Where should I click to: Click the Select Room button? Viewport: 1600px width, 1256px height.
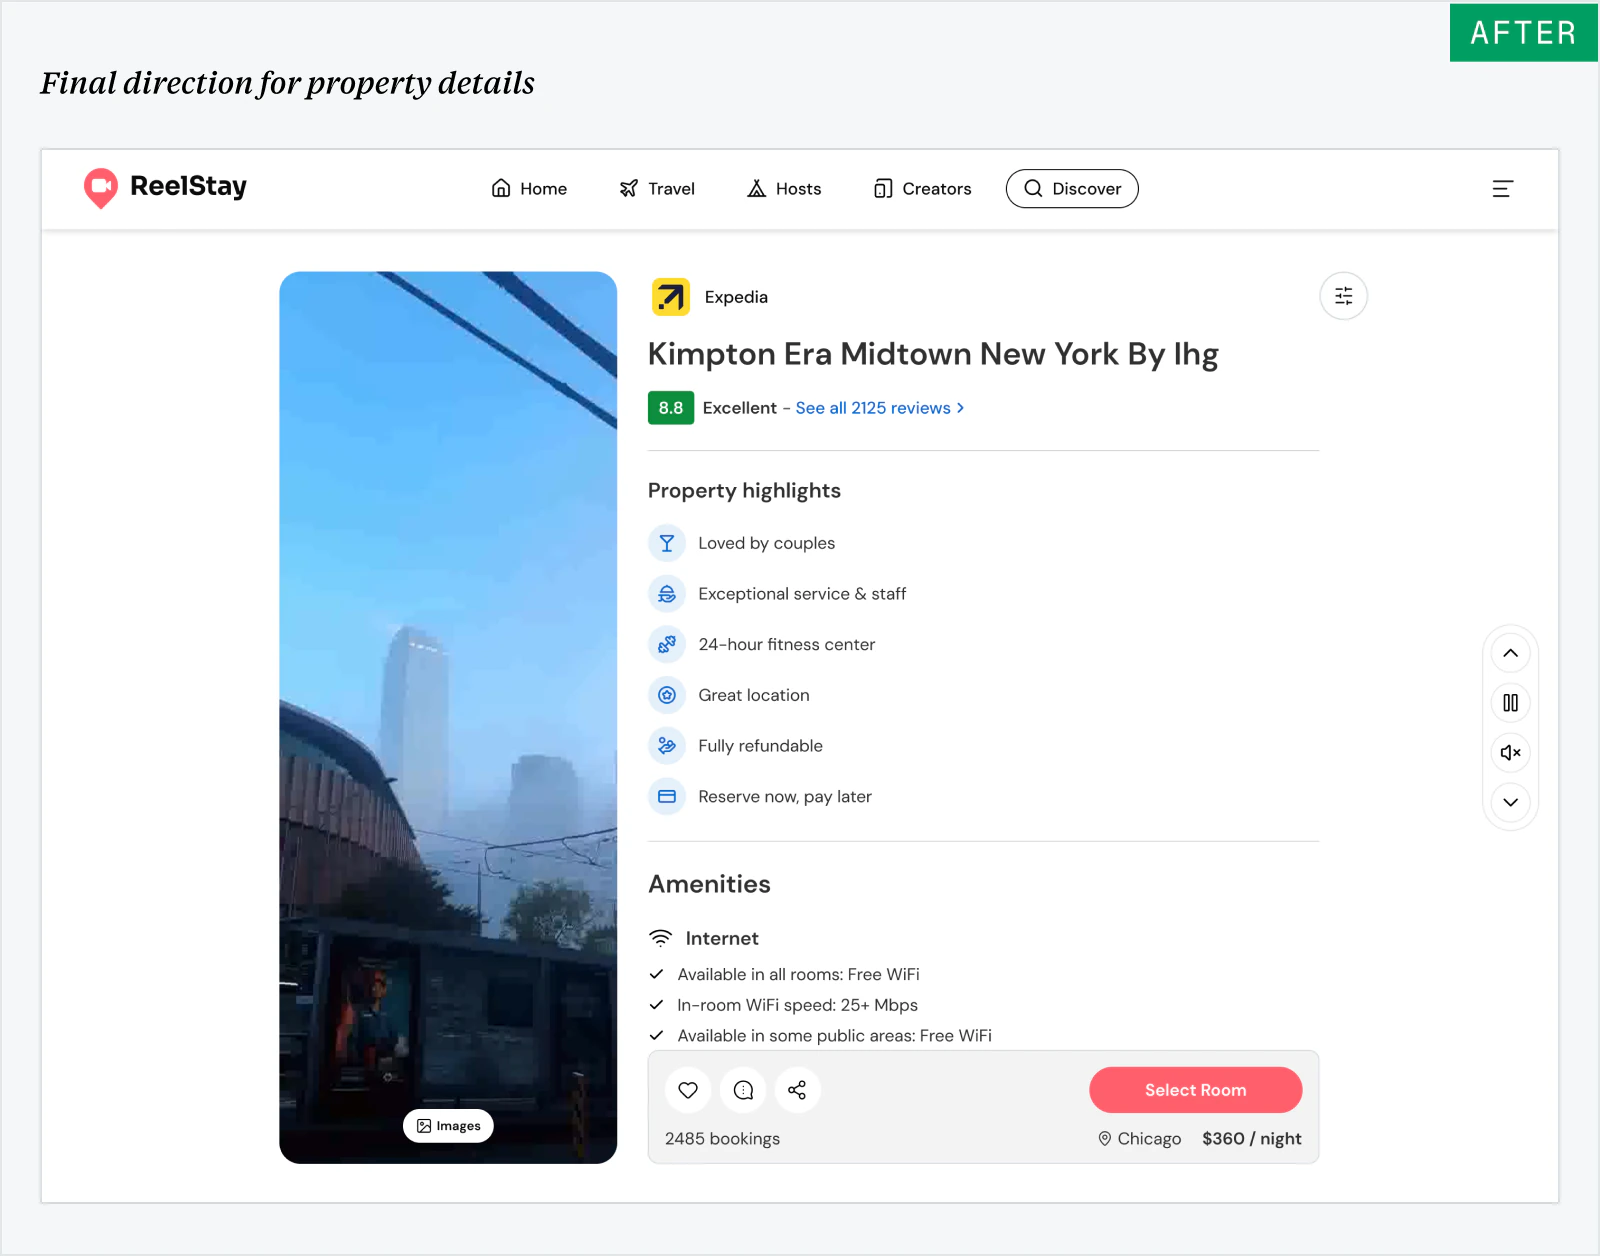click(1196, 1090)
